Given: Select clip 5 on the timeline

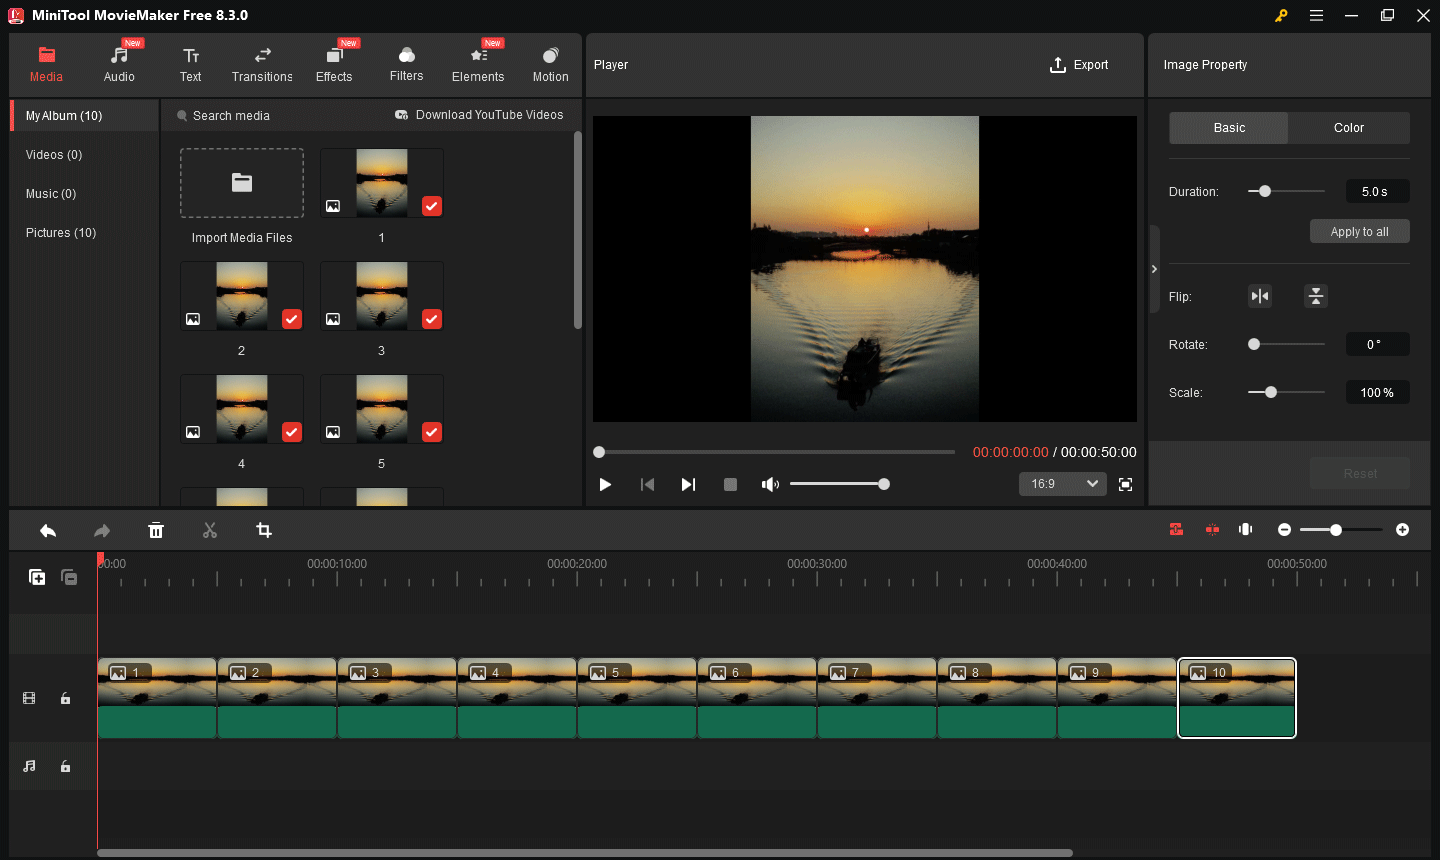Looking at the screenshot, I should [x=637, y=698].
